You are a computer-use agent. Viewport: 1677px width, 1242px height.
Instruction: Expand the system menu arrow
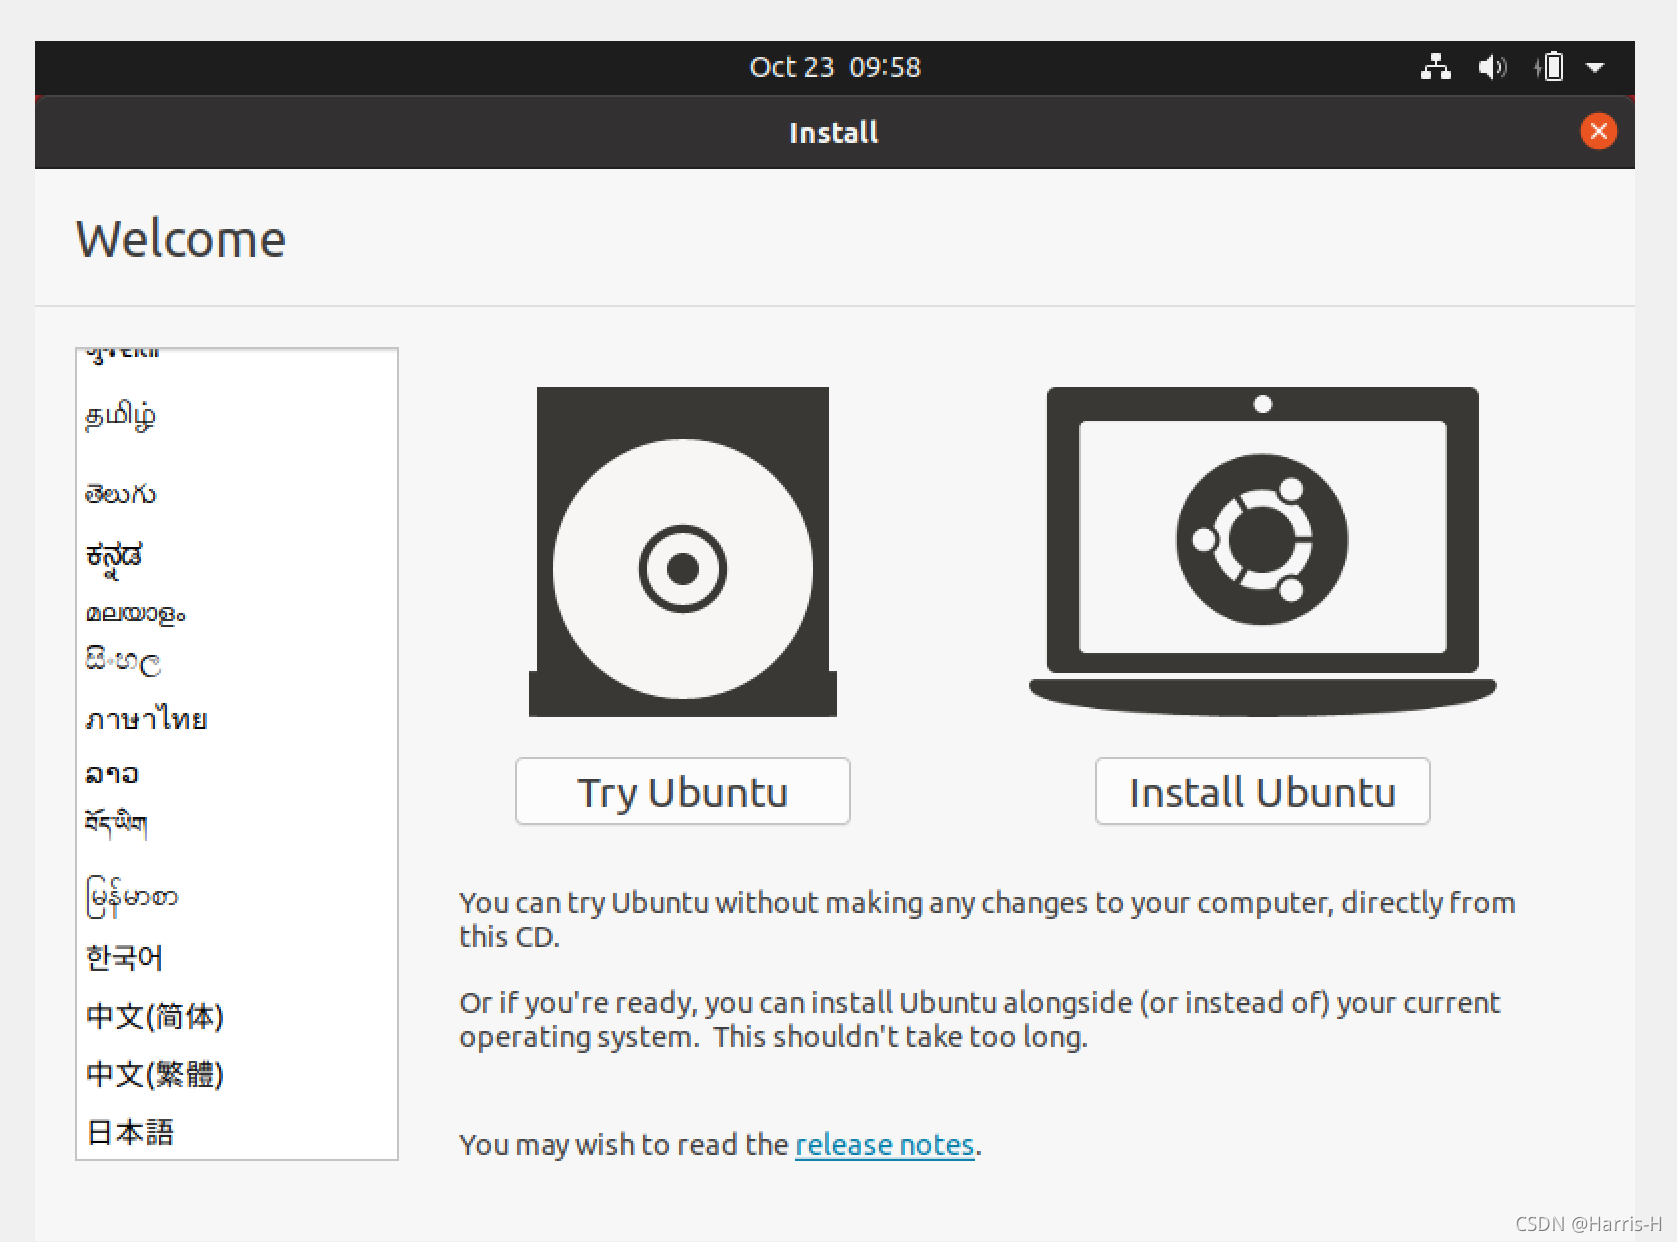(x=1595, y=68)
